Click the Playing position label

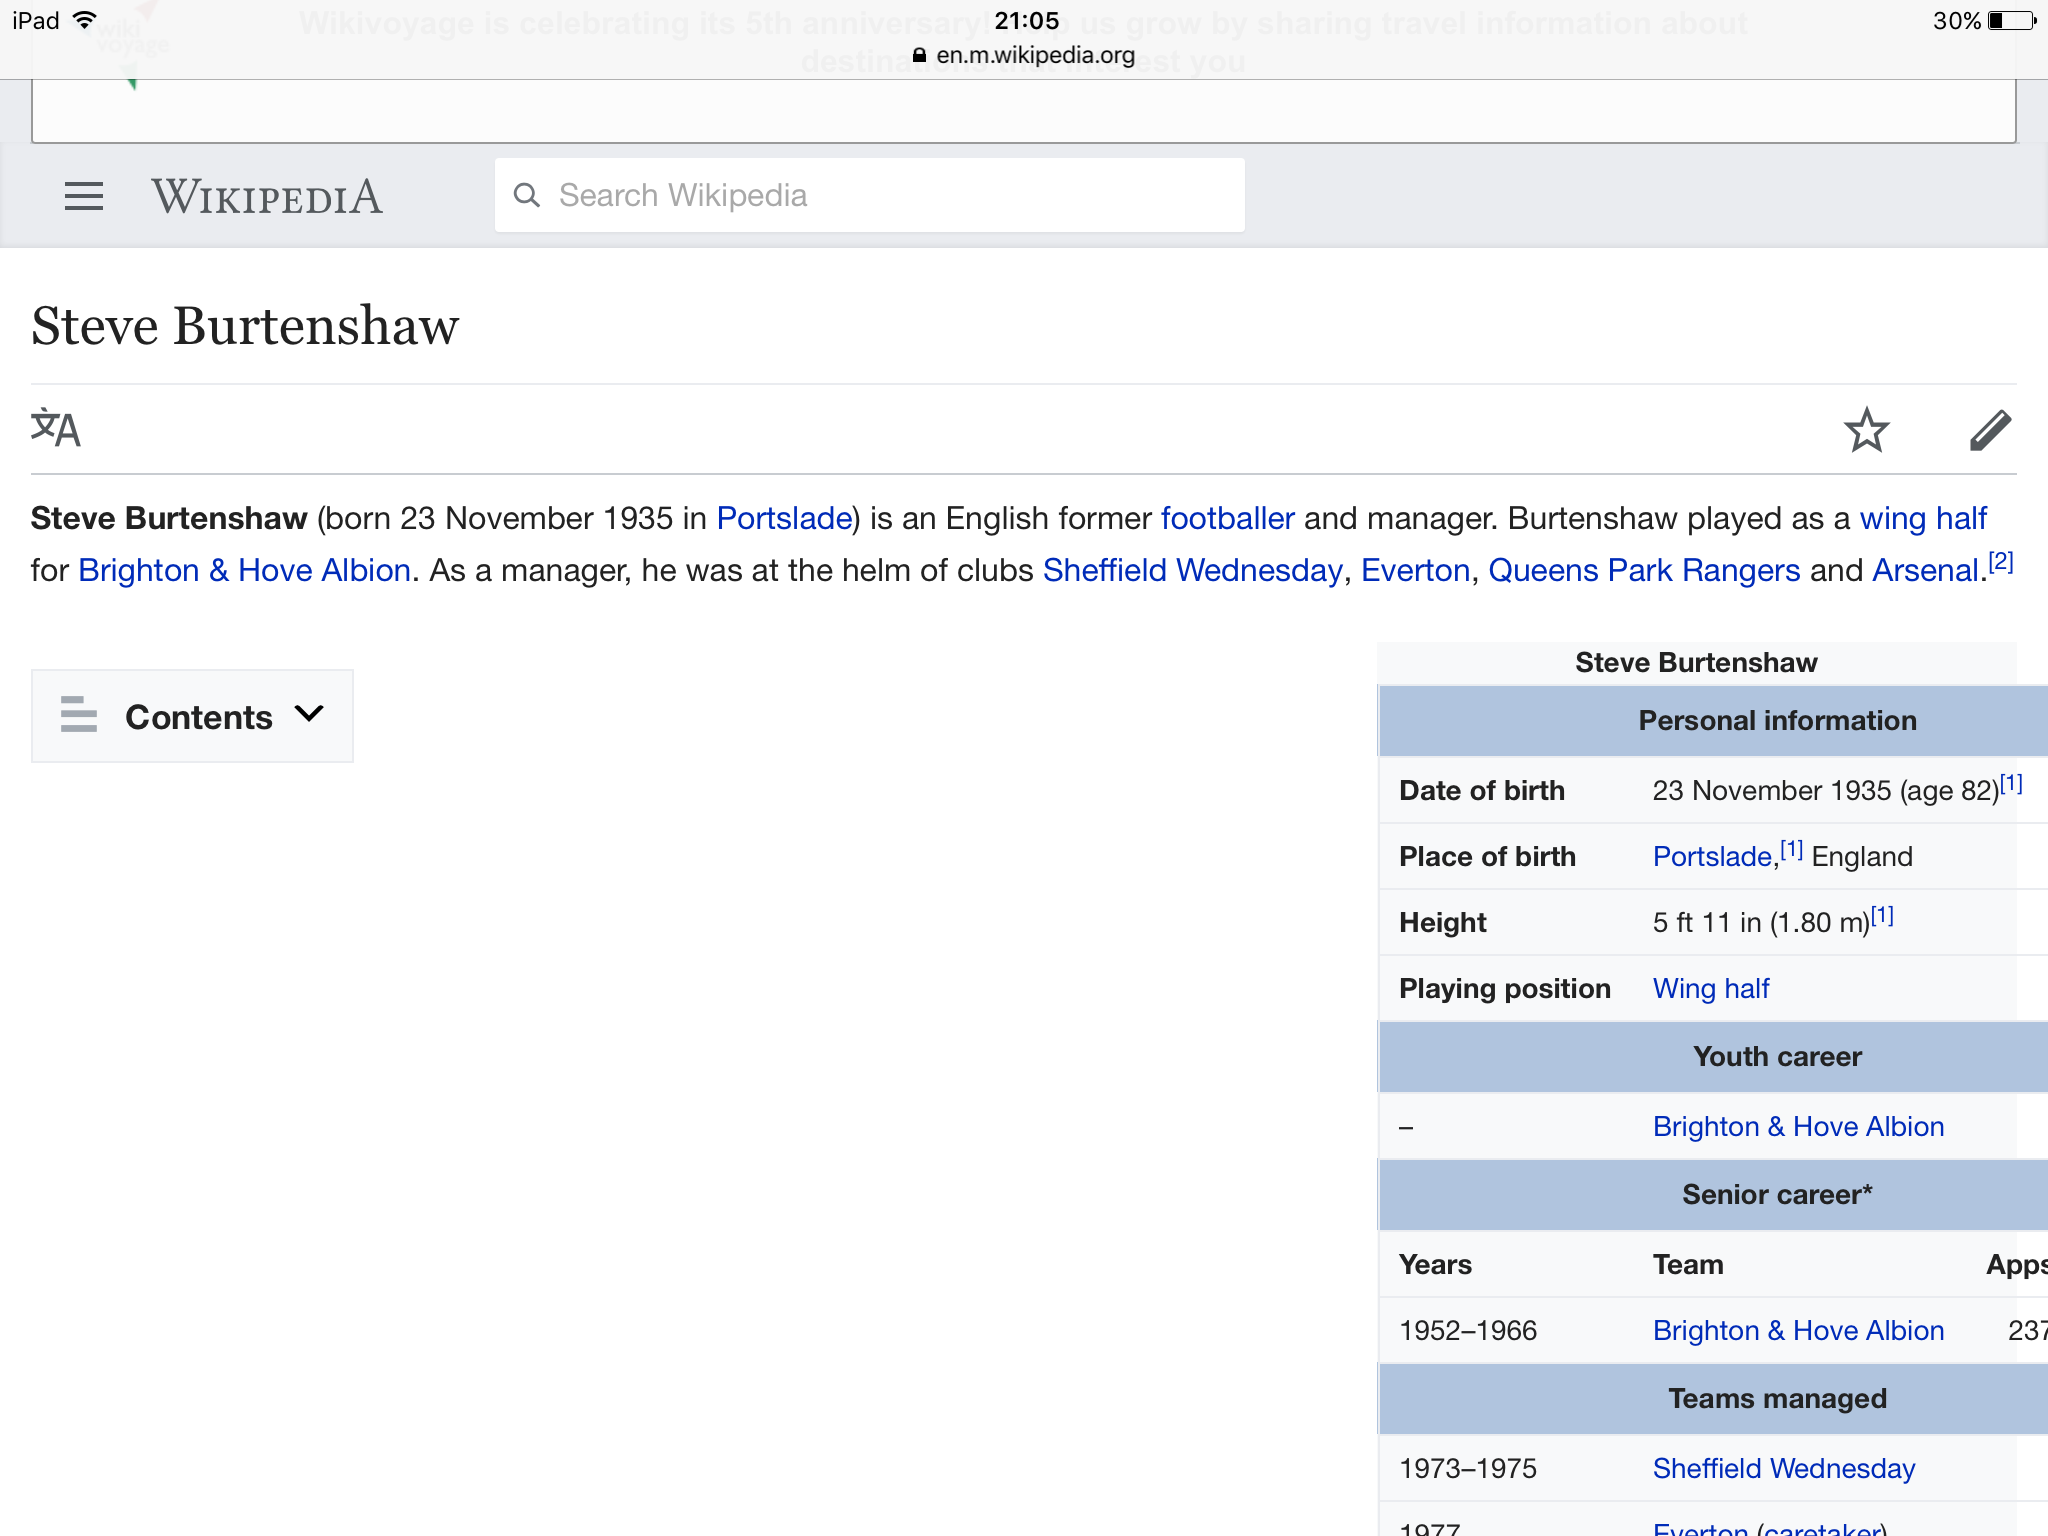1505,988
